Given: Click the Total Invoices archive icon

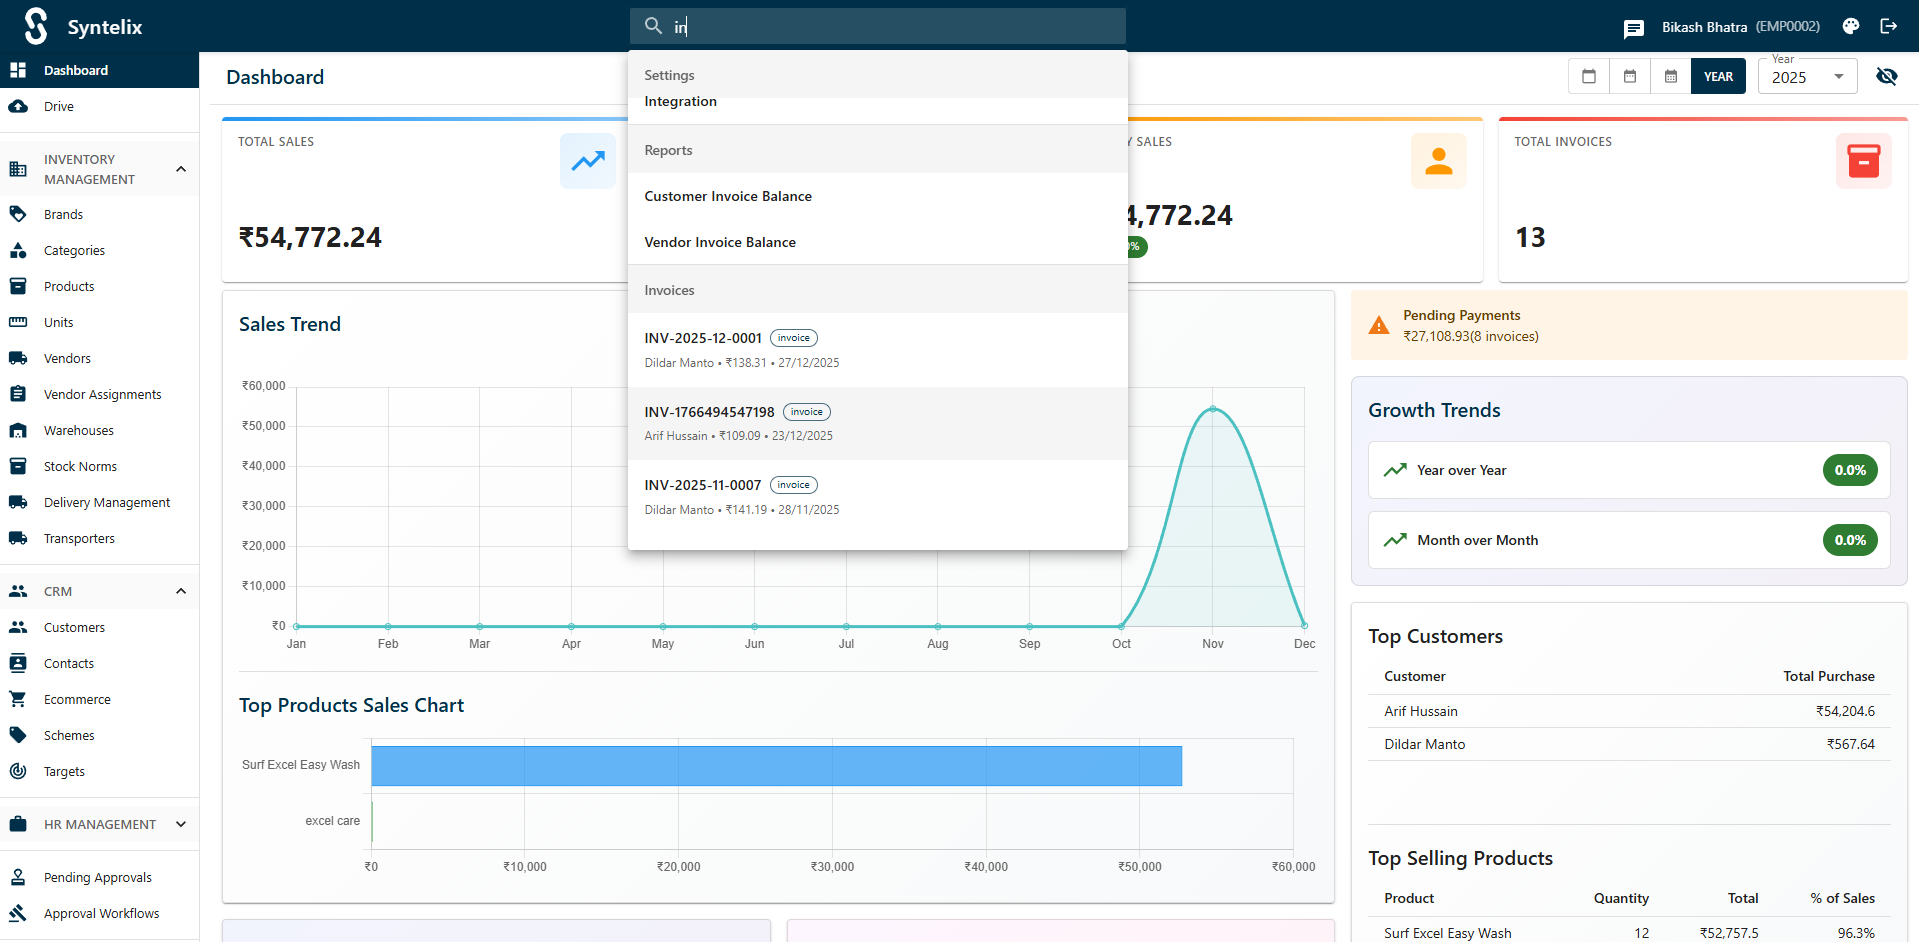Looking at the screenshot, I should (1863, 161).
